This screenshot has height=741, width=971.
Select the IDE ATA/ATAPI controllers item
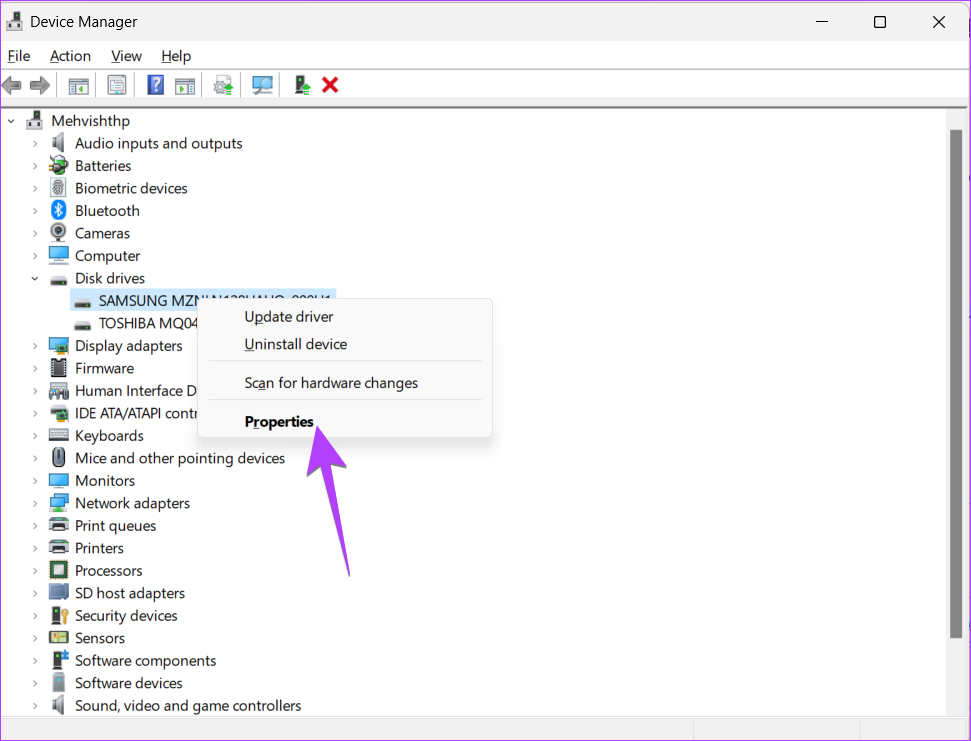click(136, 413)
